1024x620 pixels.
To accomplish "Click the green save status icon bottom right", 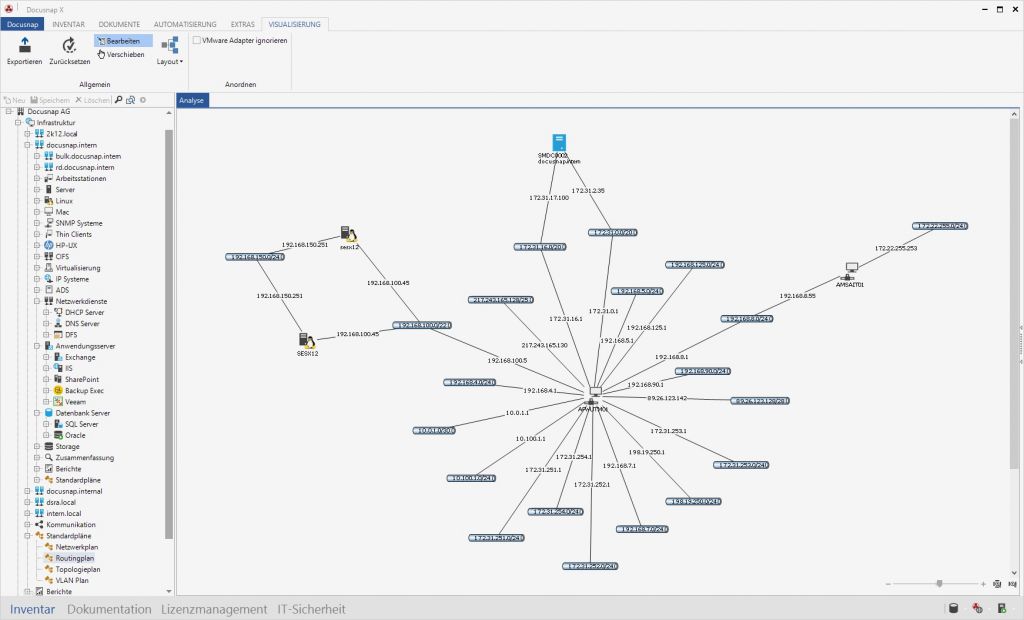I will [x=1003, y=608].
